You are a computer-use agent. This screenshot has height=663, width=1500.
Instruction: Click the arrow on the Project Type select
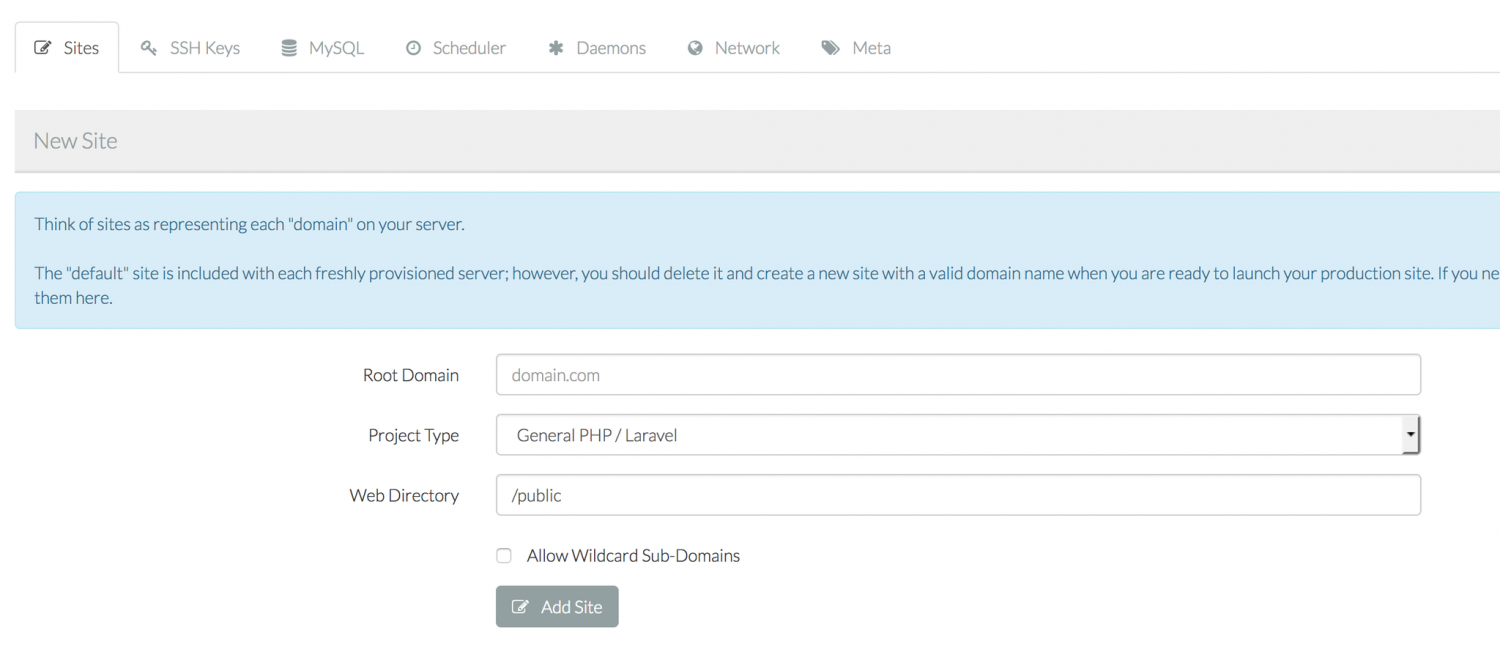click(1410, 435)
